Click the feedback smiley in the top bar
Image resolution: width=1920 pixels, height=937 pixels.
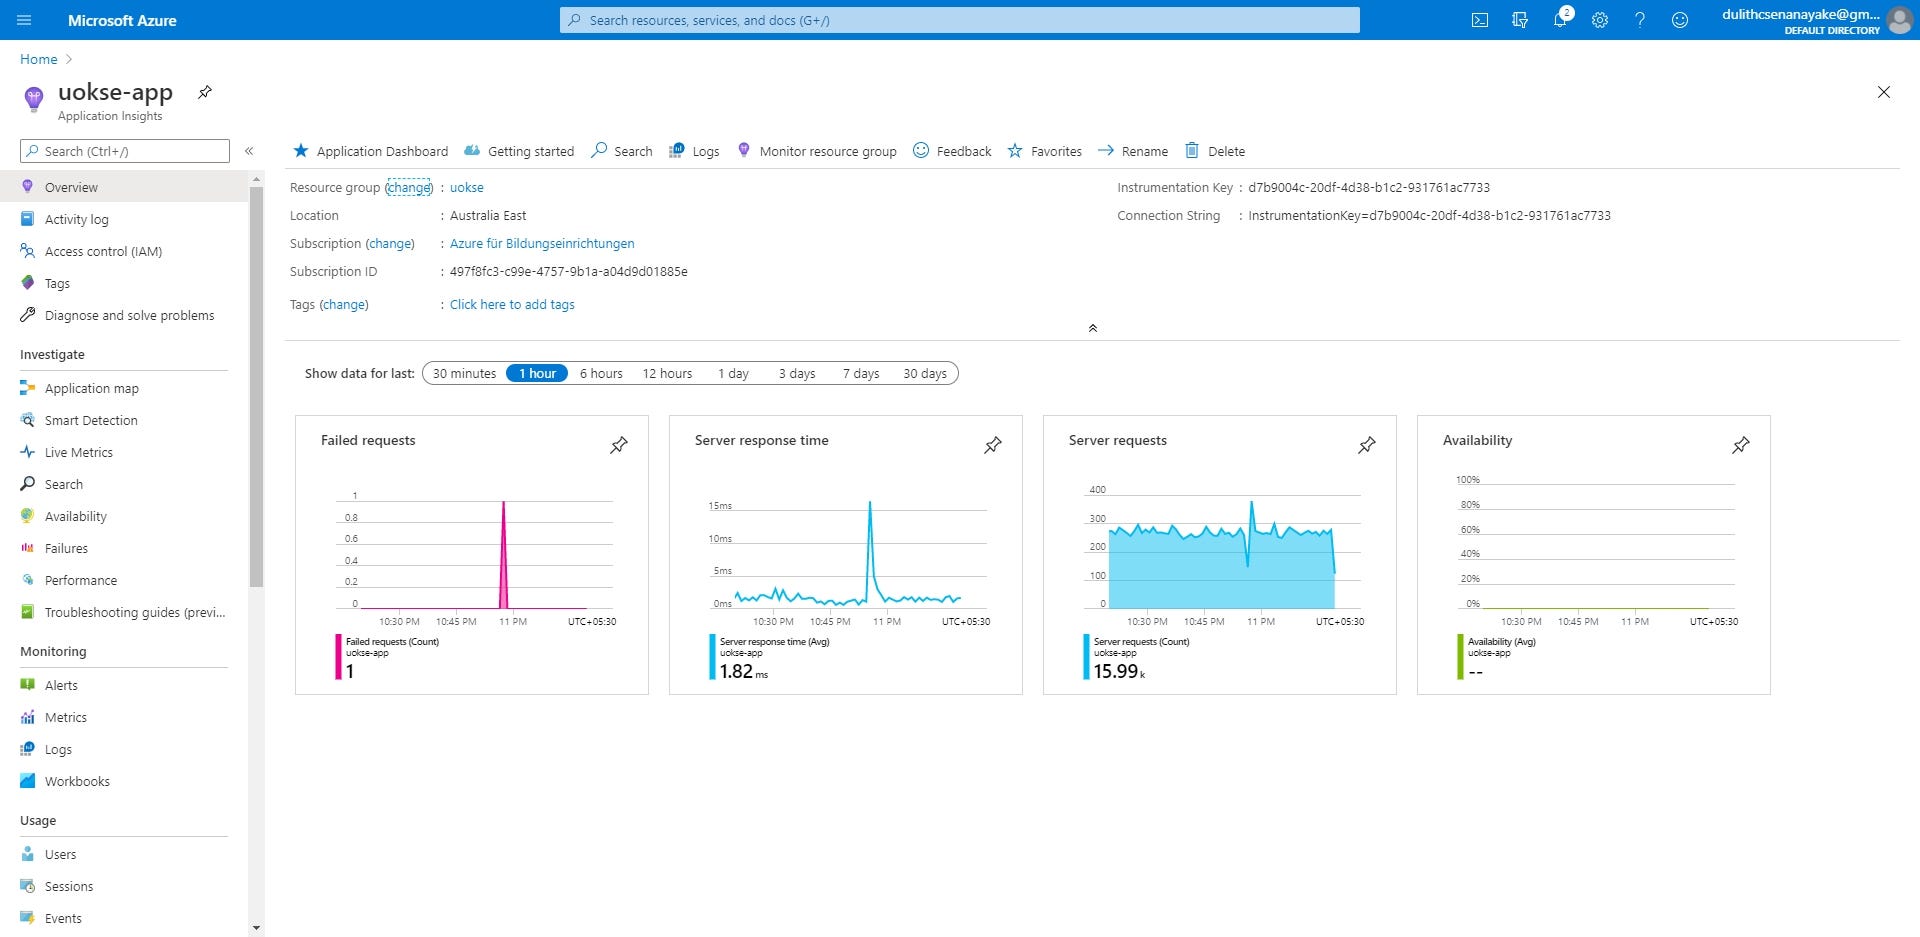[1680, 20]
